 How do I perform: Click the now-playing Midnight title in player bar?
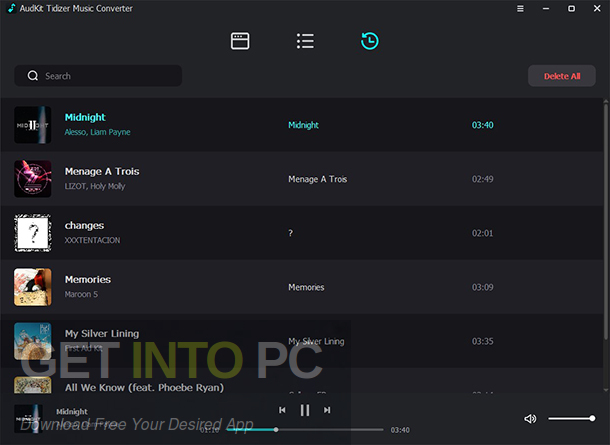(x=72, y=412)
